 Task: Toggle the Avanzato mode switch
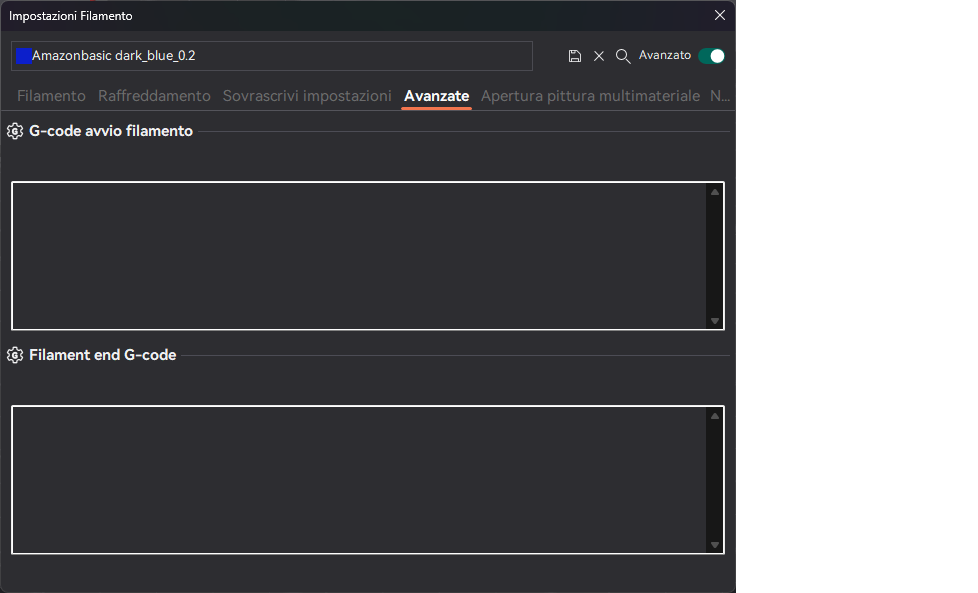tap(712, 56)
